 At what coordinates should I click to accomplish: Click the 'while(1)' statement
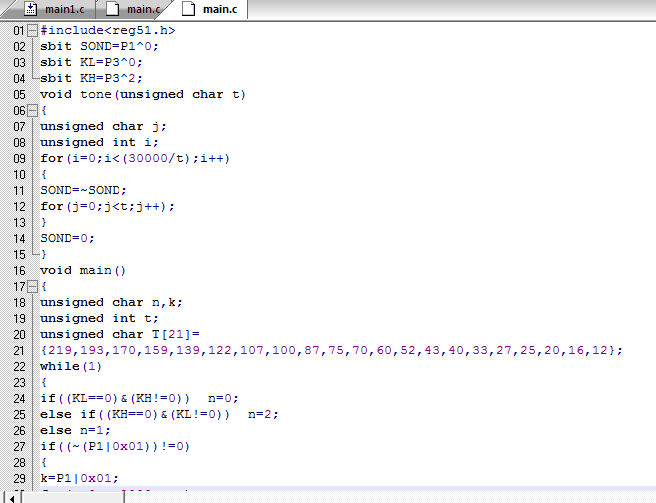click(x=71, y=367)
